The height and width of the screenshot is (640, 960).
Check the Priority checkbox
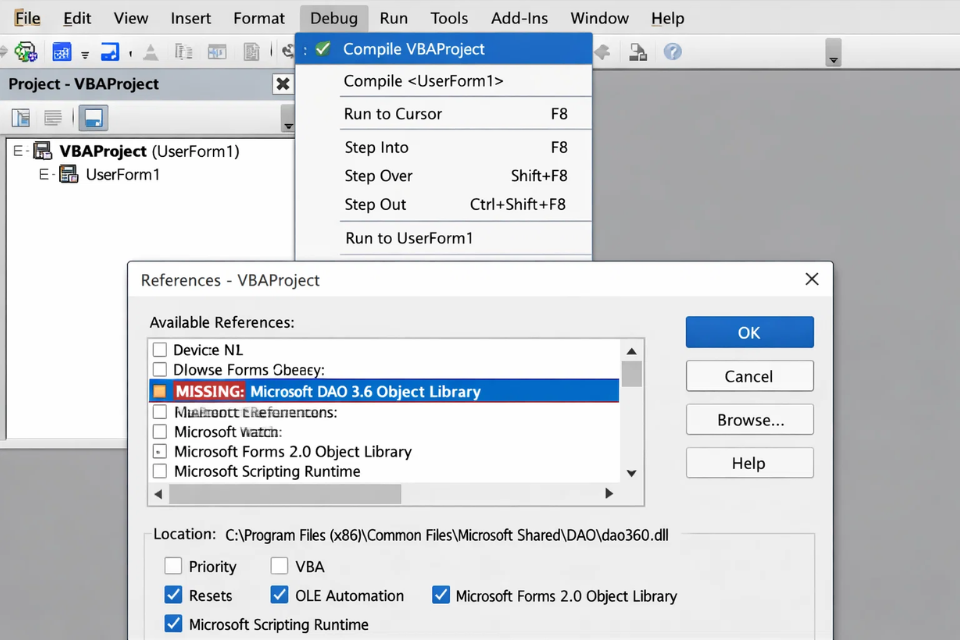click(x=174, y=566)
